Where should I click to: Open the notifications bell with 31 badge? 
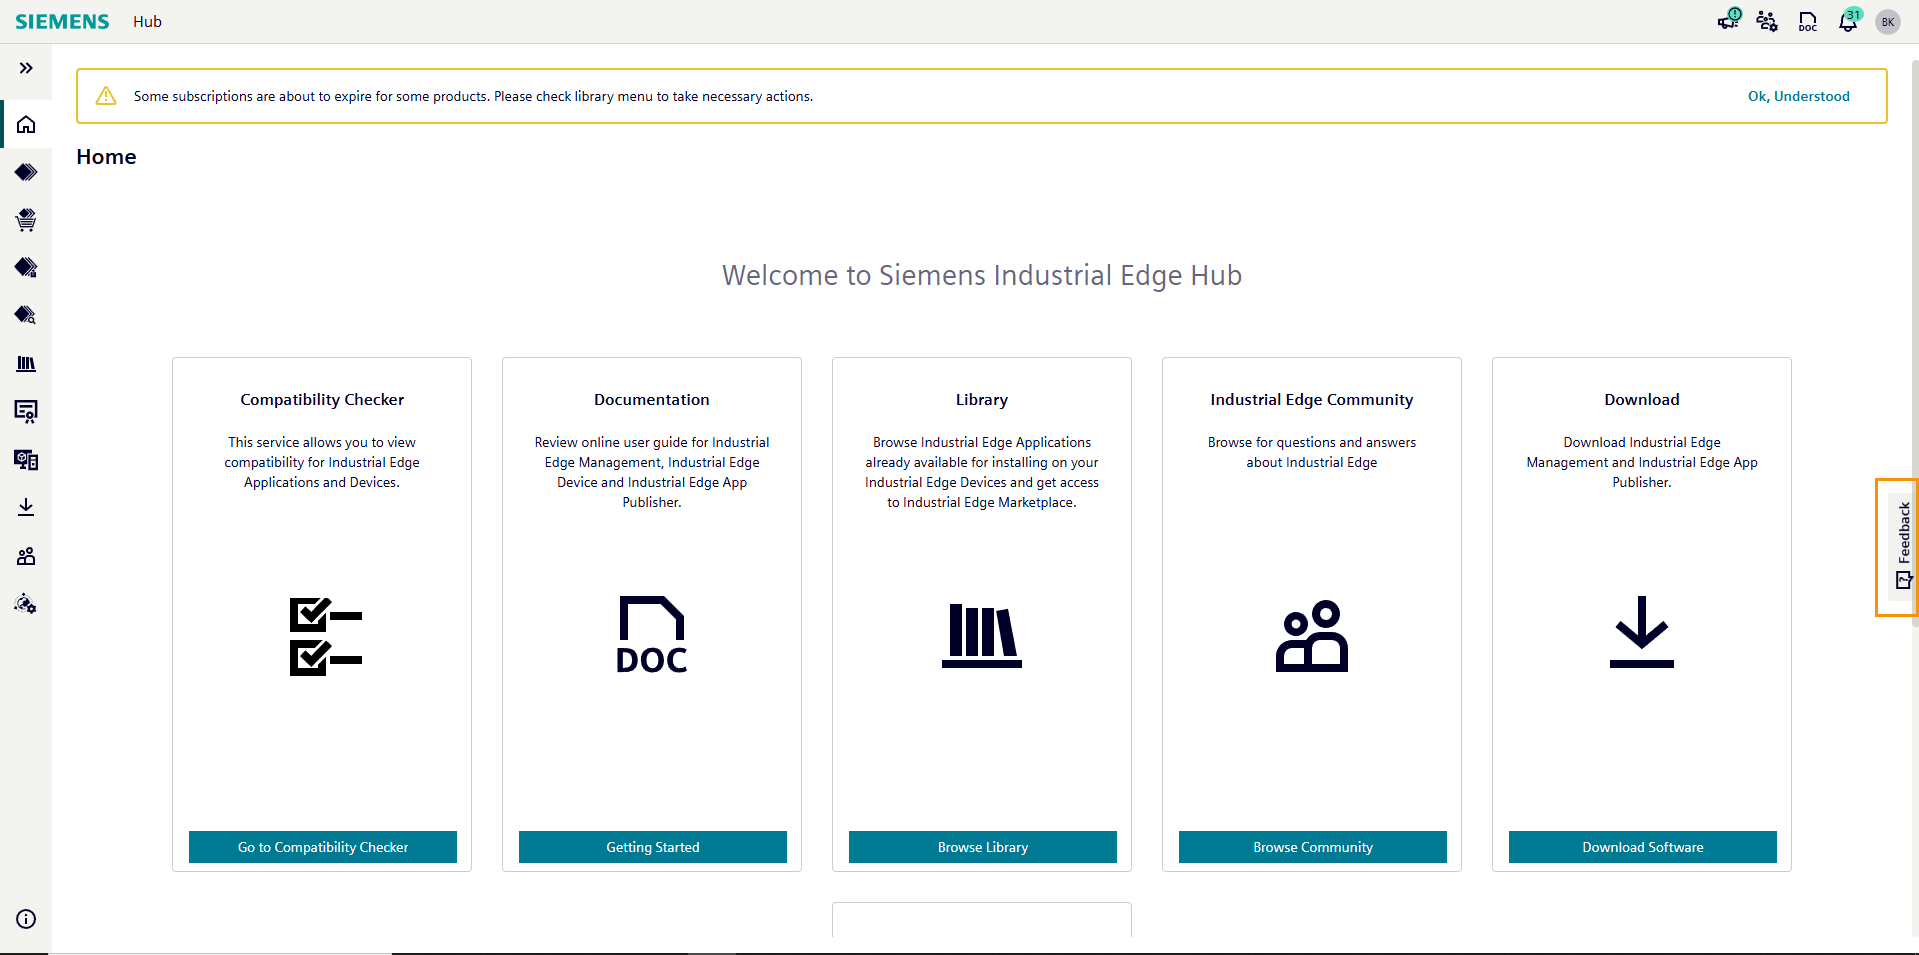(x=1849, y=21)
